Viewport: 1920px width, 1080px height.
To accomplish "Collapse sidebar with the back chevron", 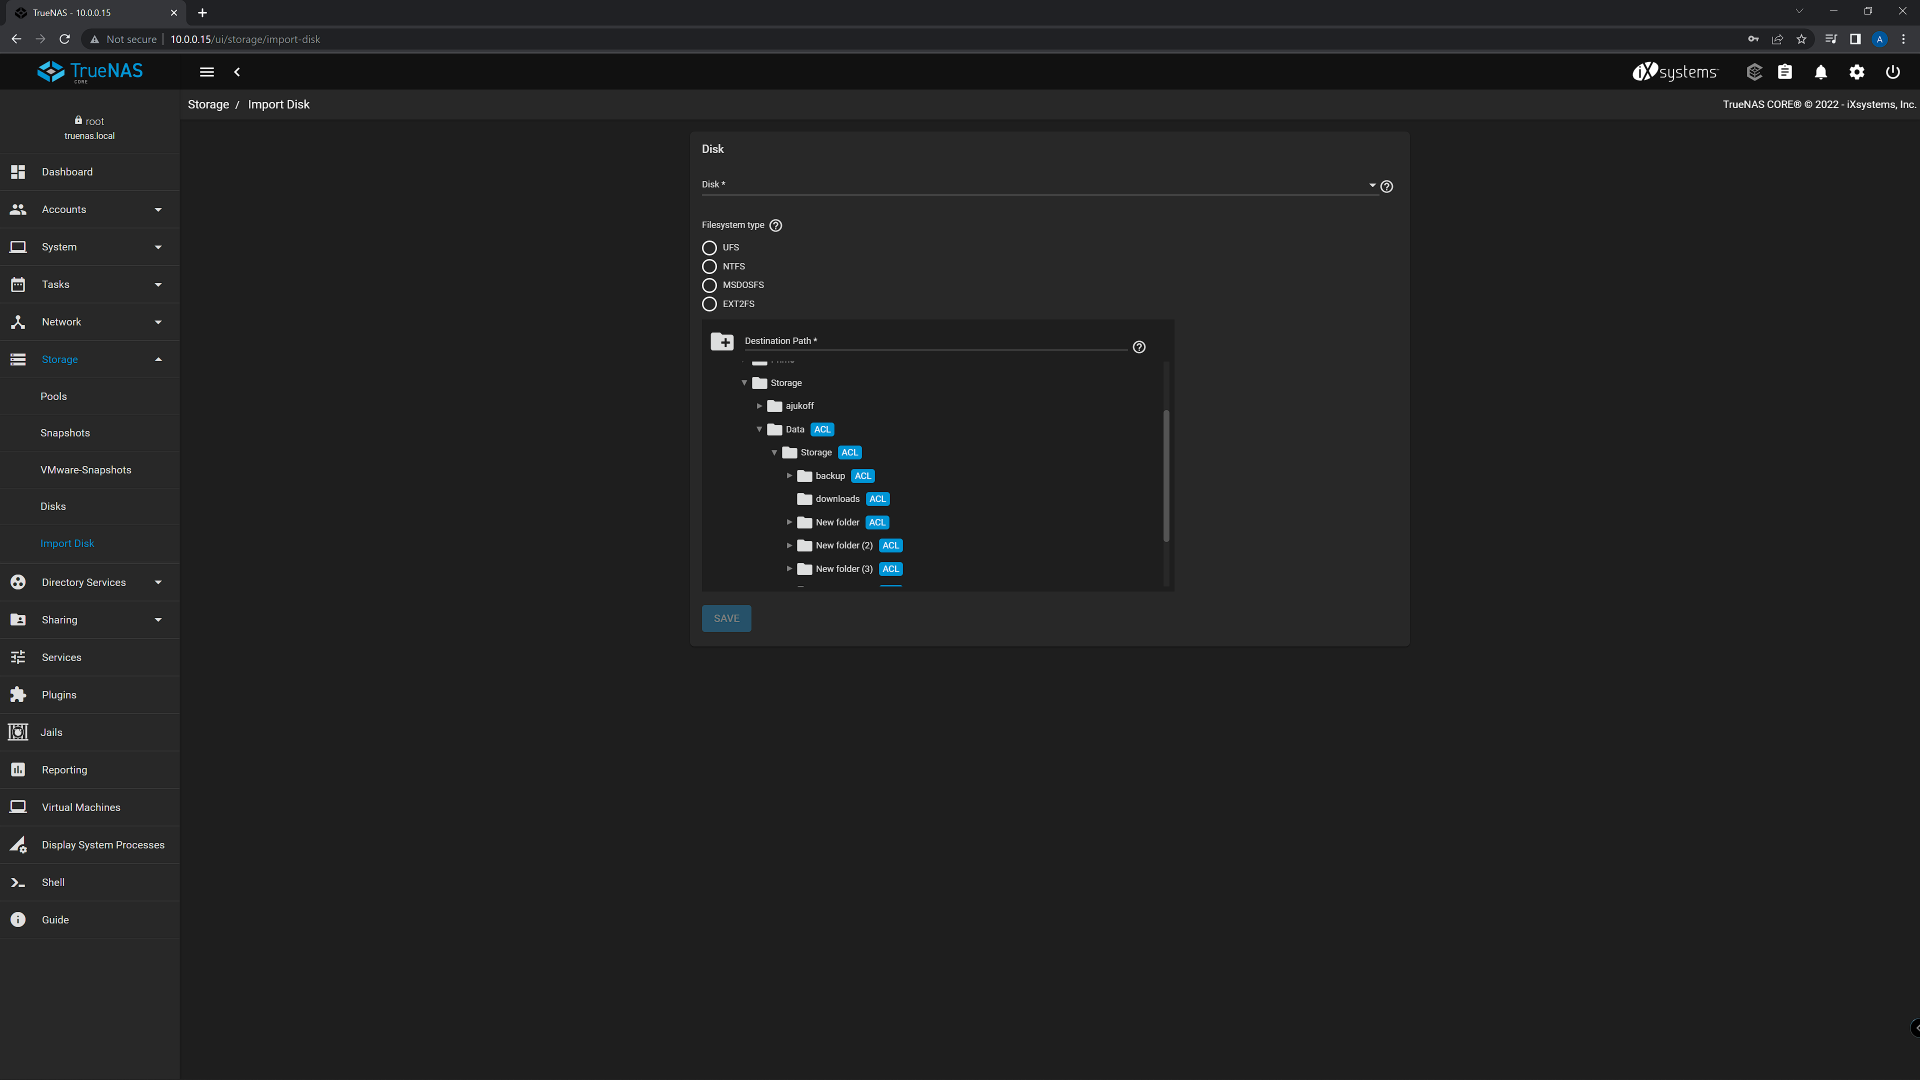I will 237,72.
